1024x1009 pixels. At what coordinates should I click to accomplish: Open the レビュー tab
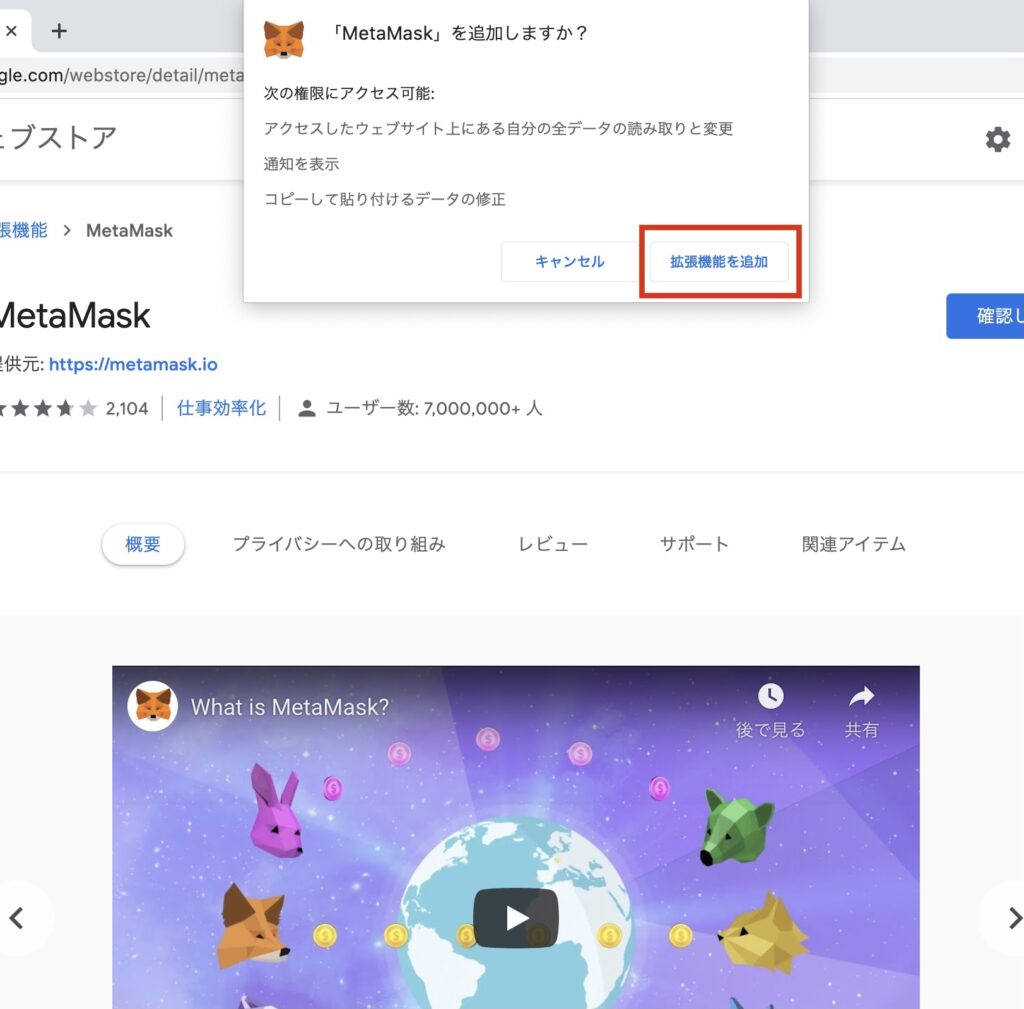(553, 544)
